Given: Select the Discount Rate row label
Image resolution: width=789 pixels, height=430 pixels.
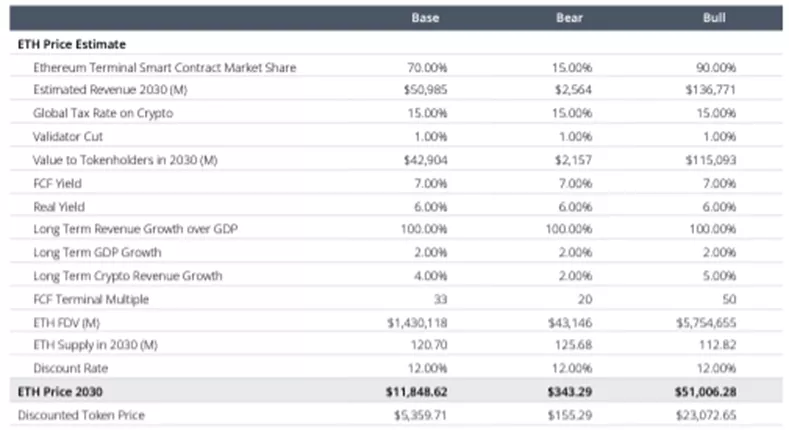Looking at the screenshot, I should [70, 367].
